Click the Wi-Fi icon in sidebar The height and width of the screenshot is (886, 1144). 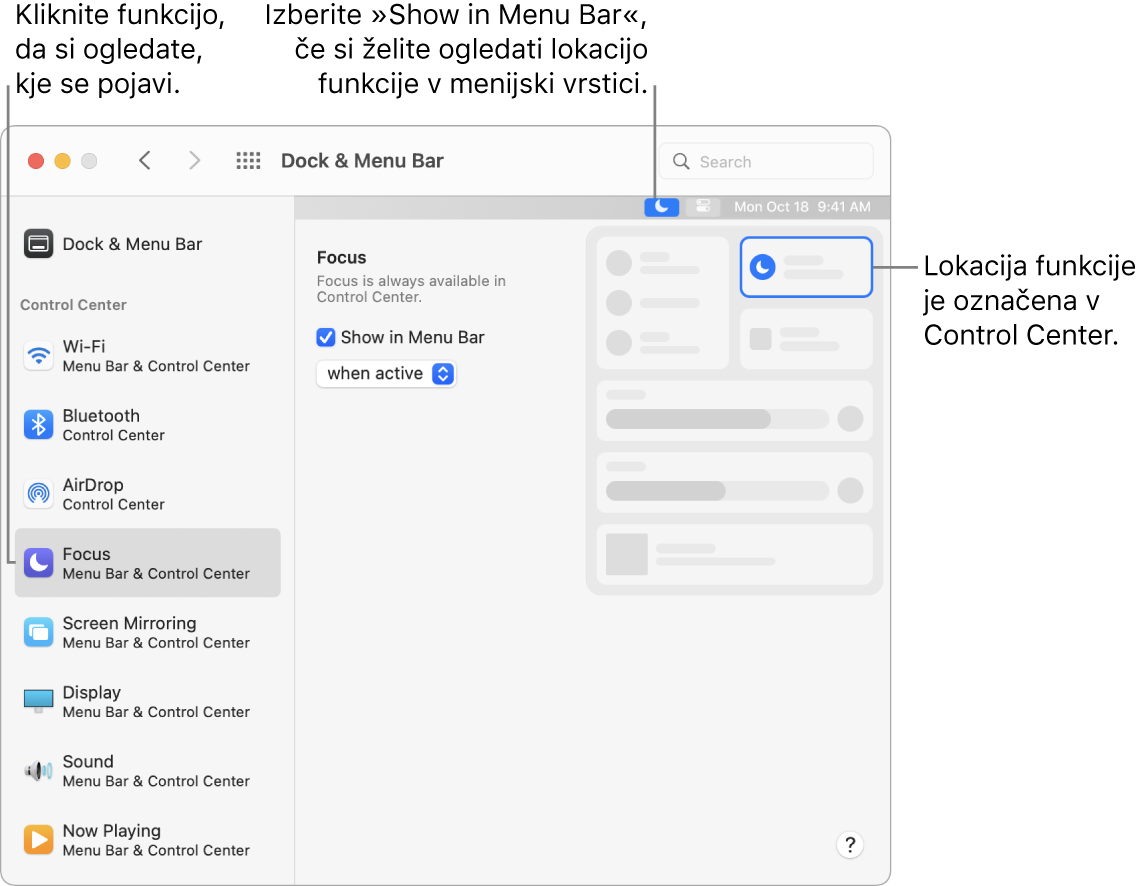pos(39,356)
